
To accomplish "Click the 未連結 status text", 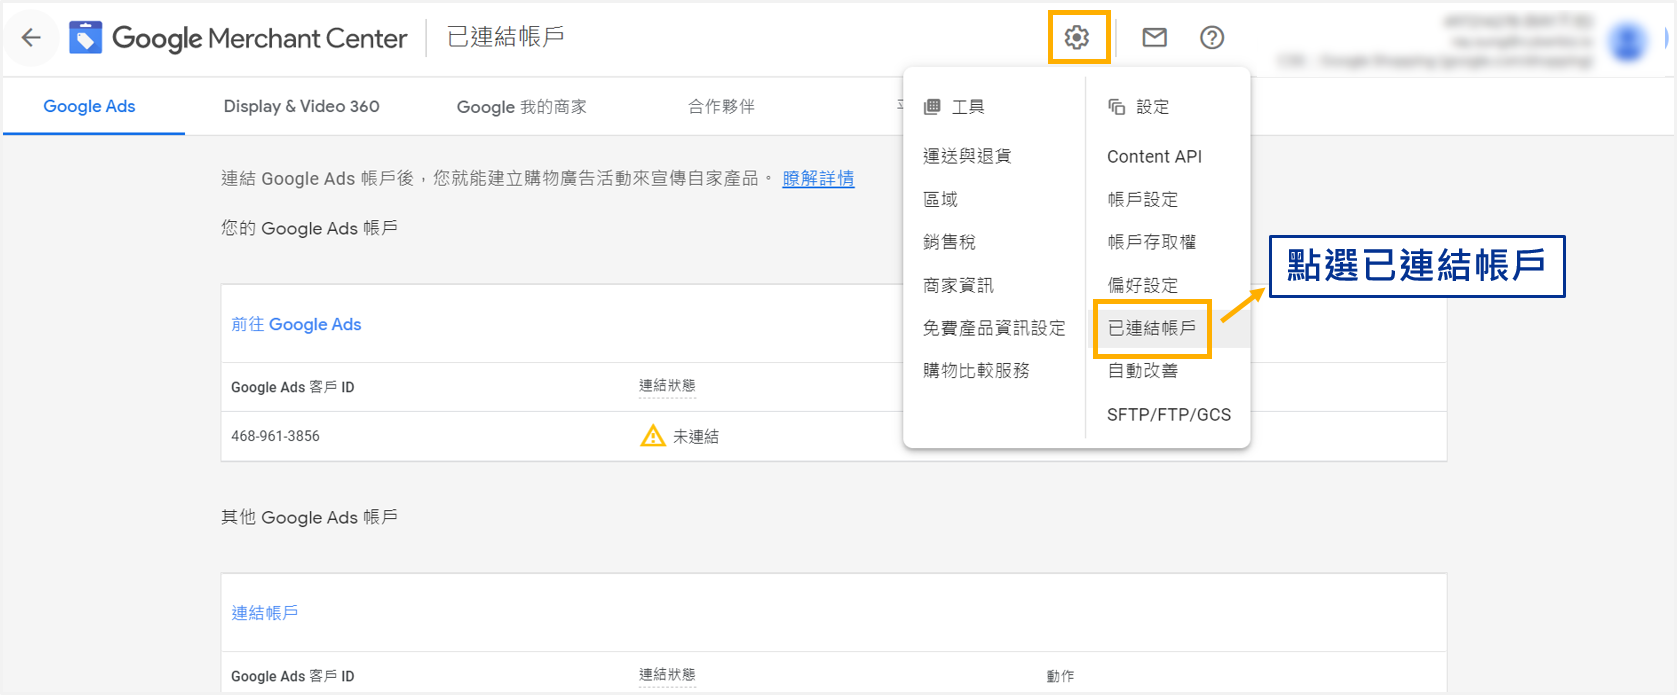I will 696,436.
